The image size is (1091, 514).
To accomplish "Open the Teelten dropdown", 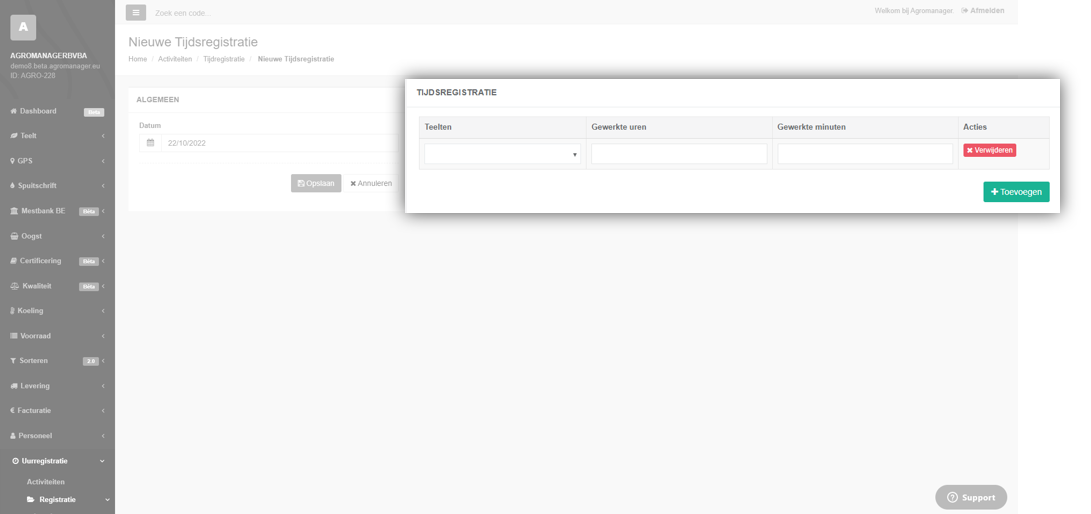I will coord(502,154).
